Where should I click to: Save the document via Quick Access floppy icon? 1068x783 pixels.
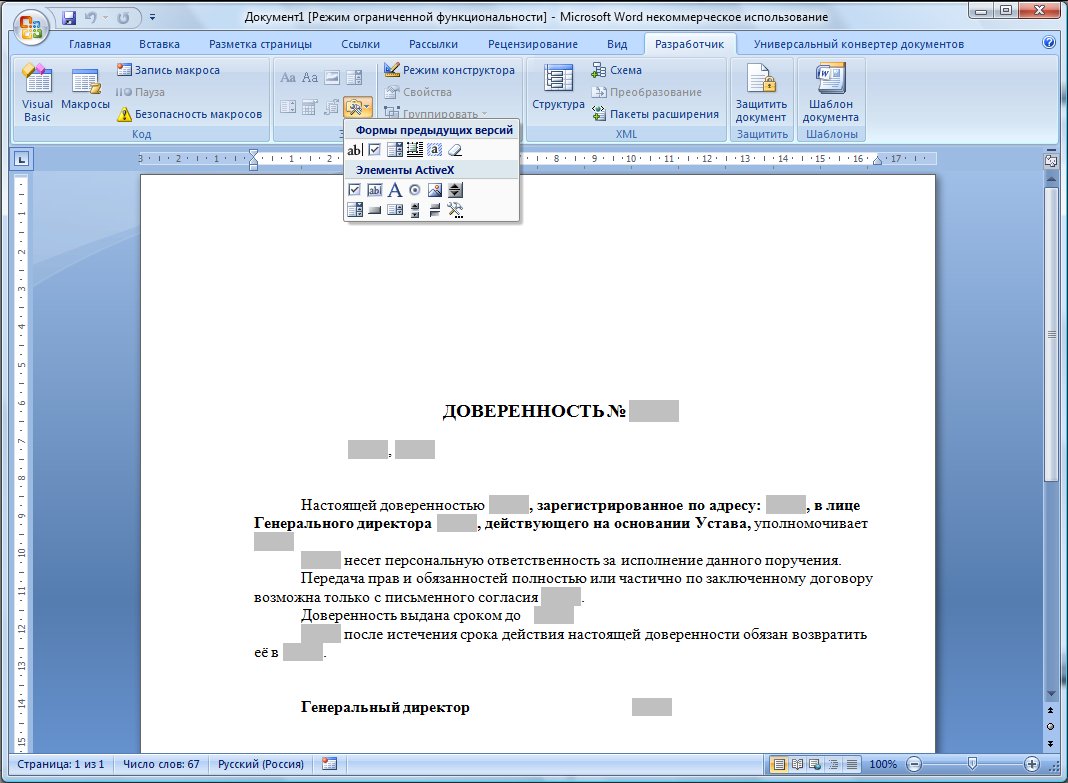coord(69,17)
